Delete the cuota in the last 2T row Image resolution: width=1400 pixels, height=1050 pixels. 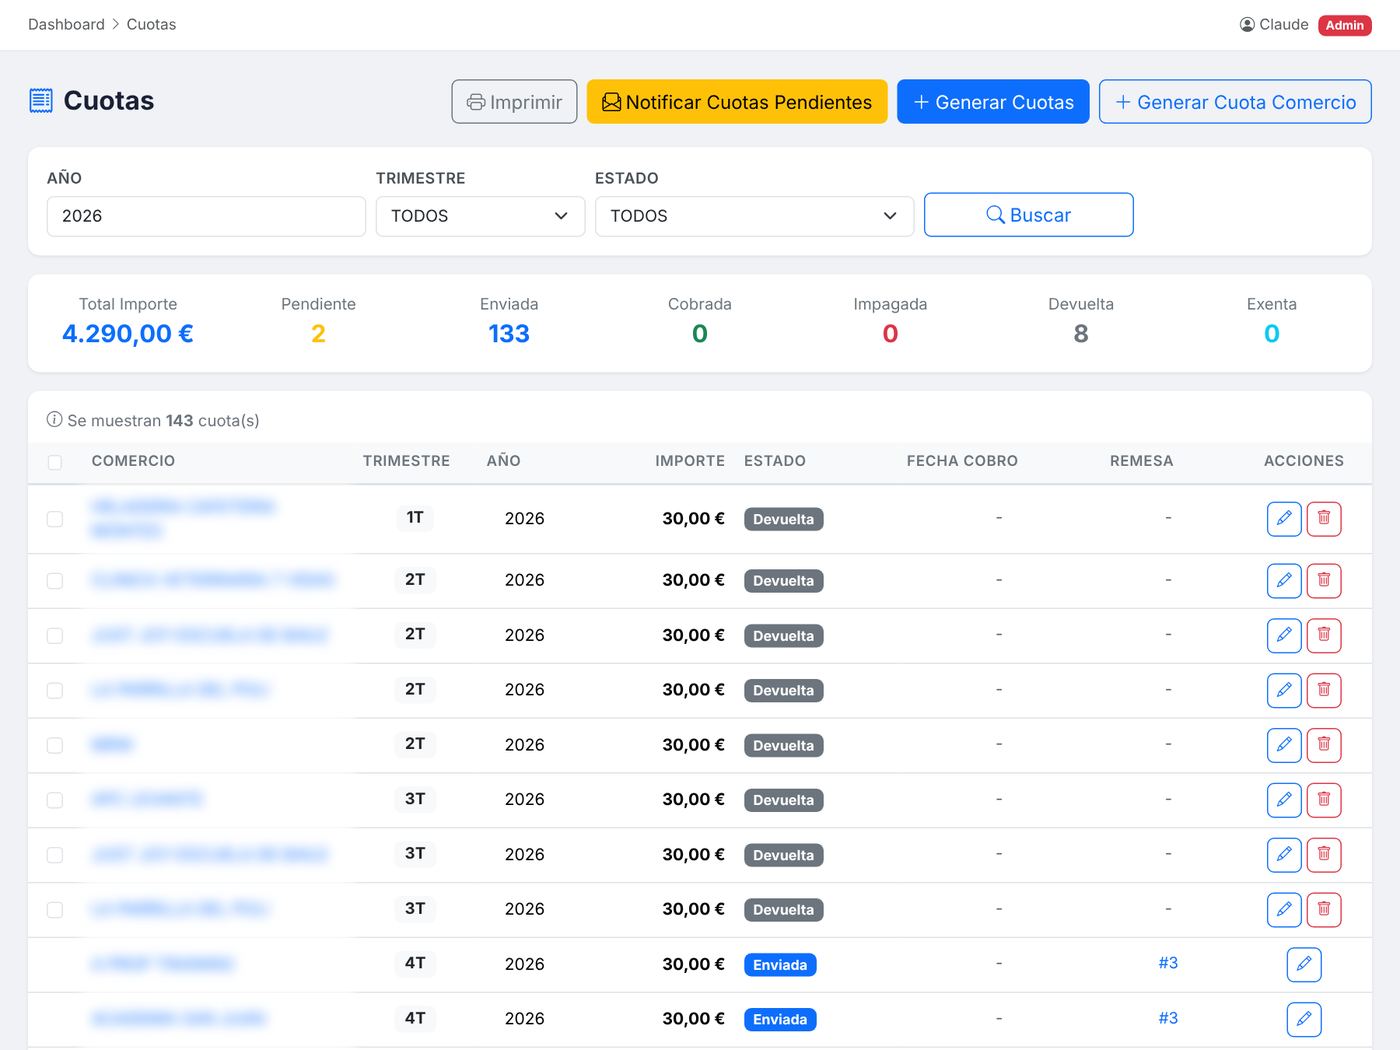(x=1324, y=745)
